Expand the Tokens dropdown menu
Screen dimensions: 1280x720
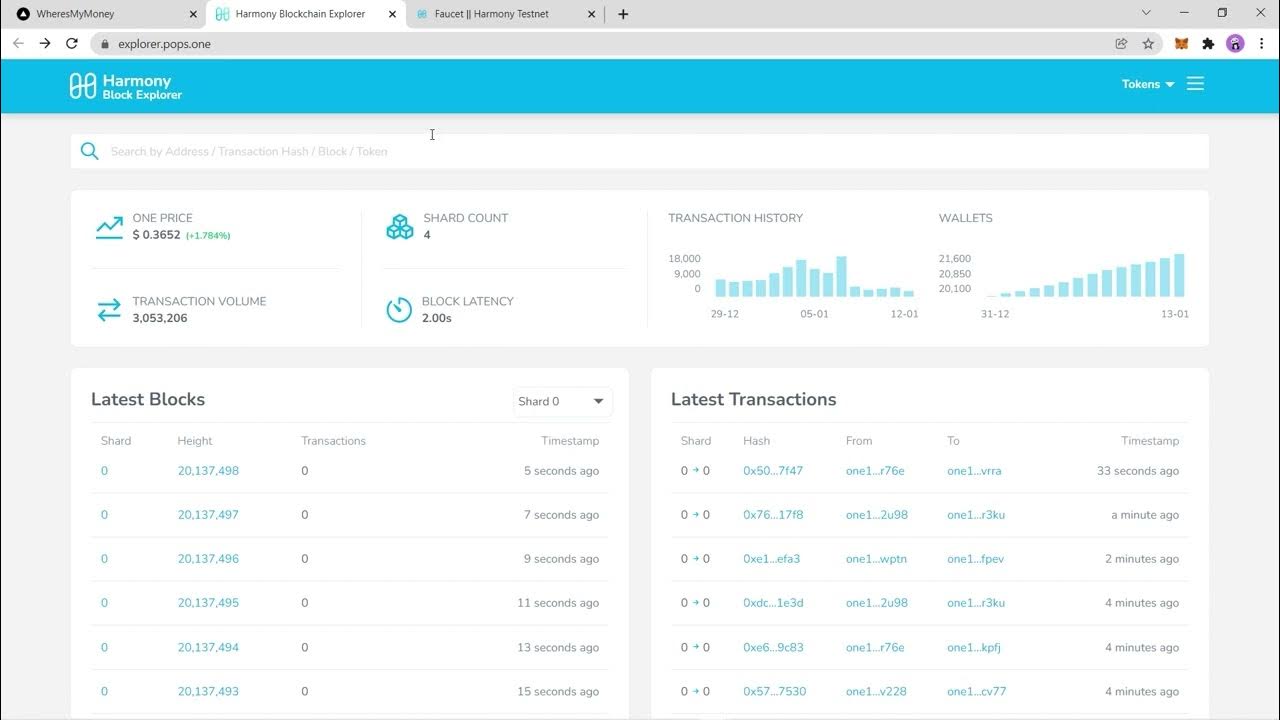tap(1148, 84)
